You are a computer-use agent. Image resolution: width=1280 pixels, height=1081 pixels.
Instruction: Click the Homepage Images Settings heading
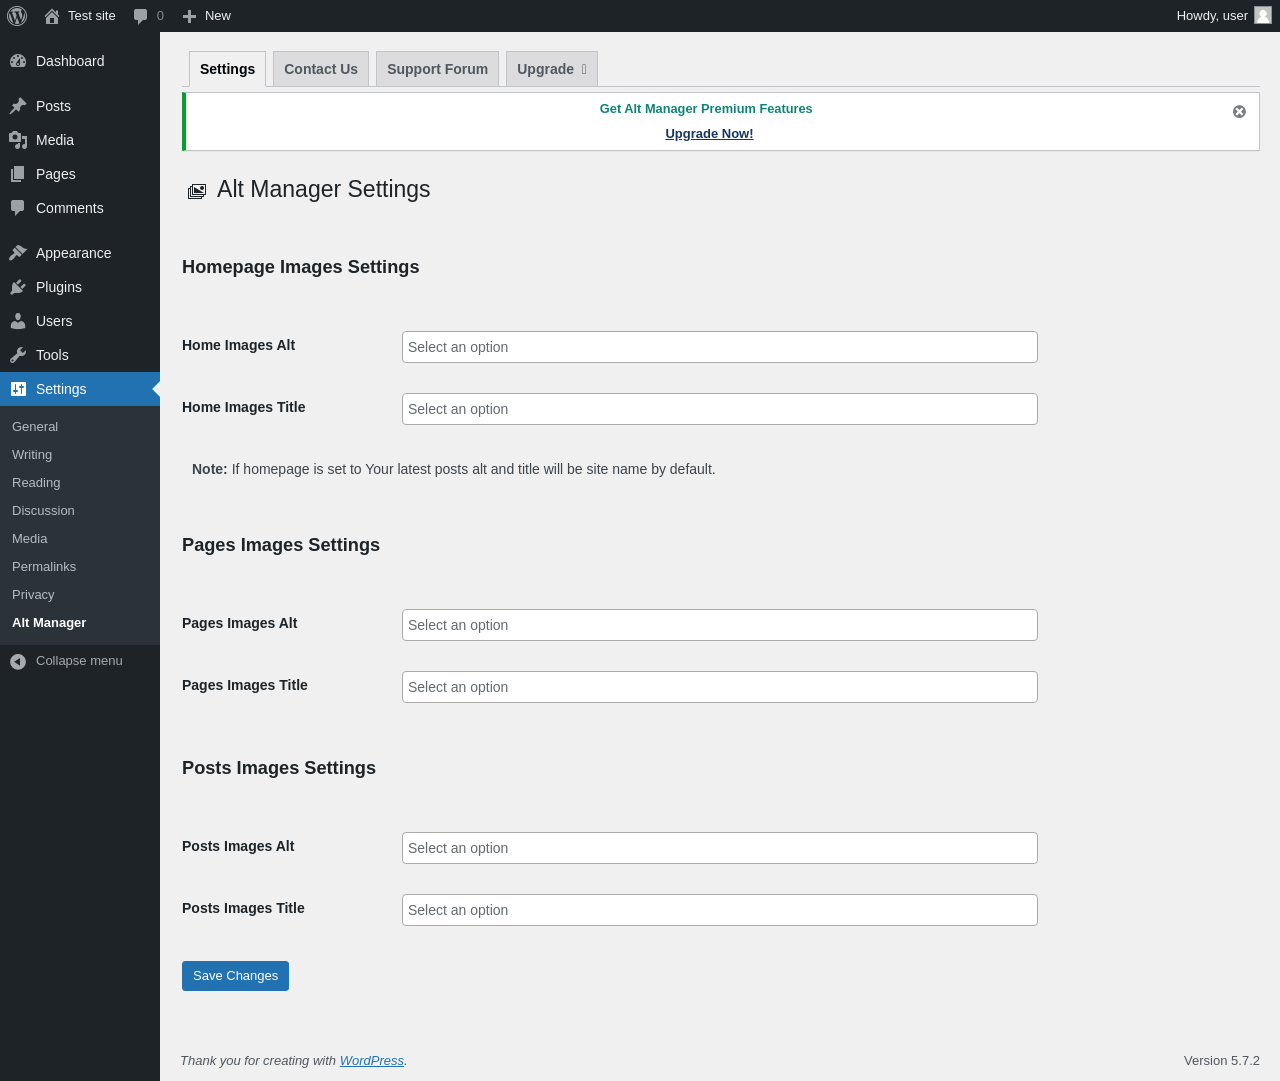click(301, 267)
